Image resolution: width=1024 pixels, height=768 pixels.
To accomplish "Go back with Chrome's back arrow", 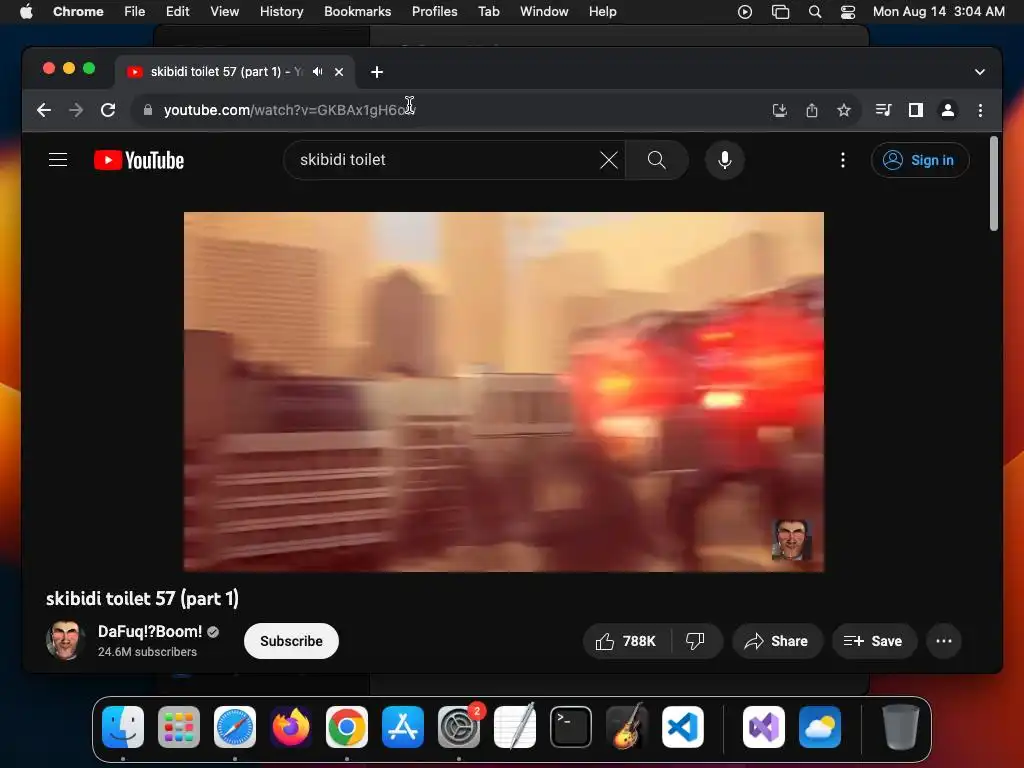I will [44, 110].
